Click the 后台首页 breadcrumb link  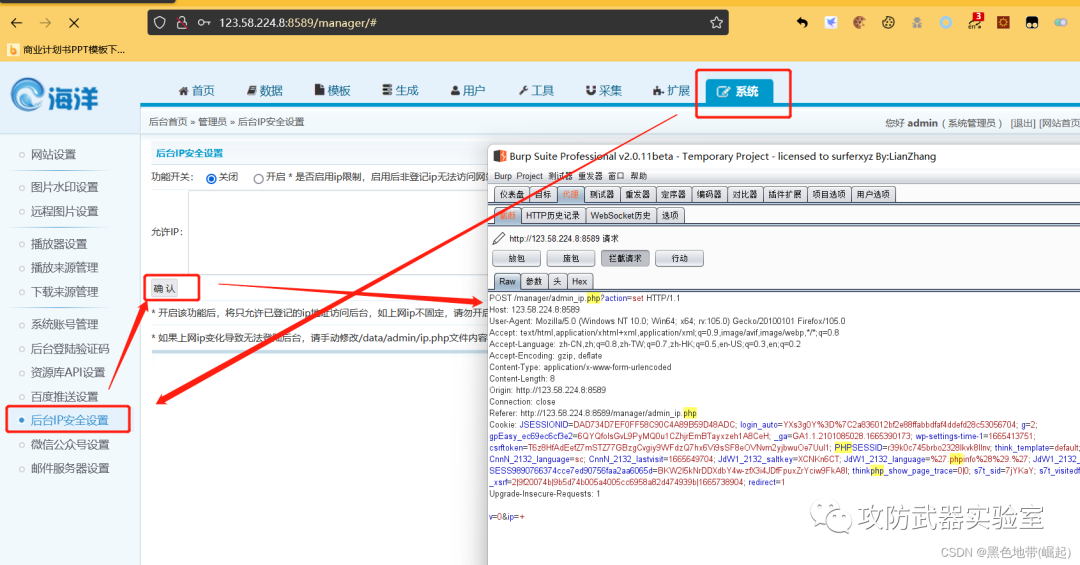168,122
